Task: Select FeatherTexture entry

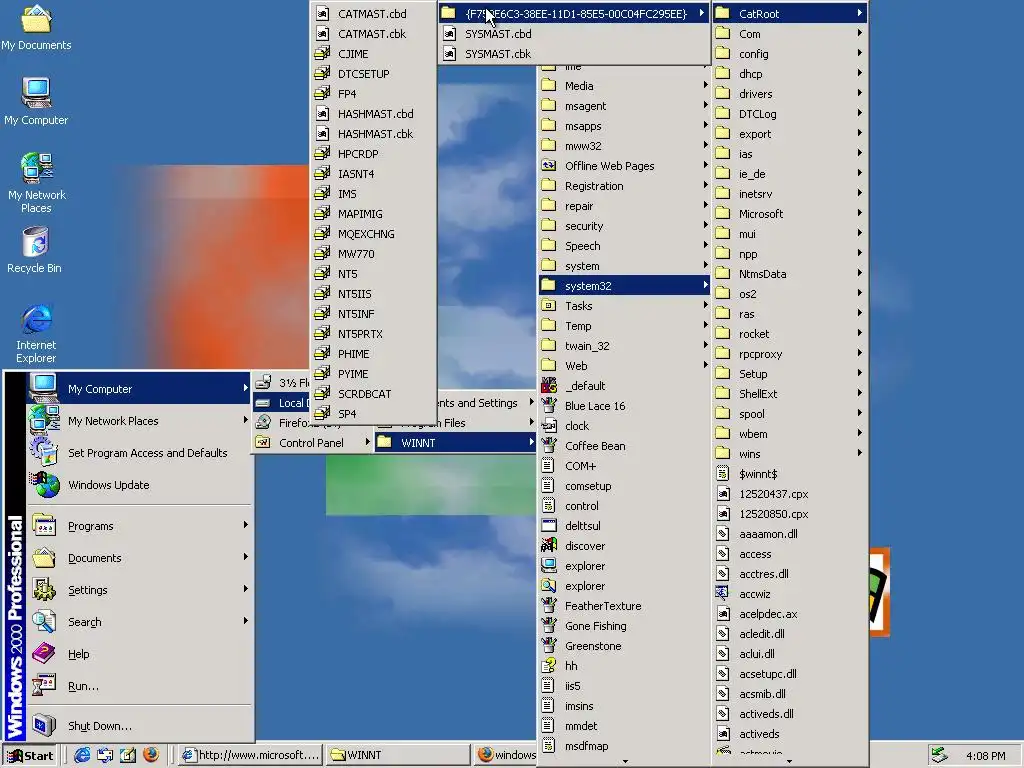Action: click(x=624, y=606)
